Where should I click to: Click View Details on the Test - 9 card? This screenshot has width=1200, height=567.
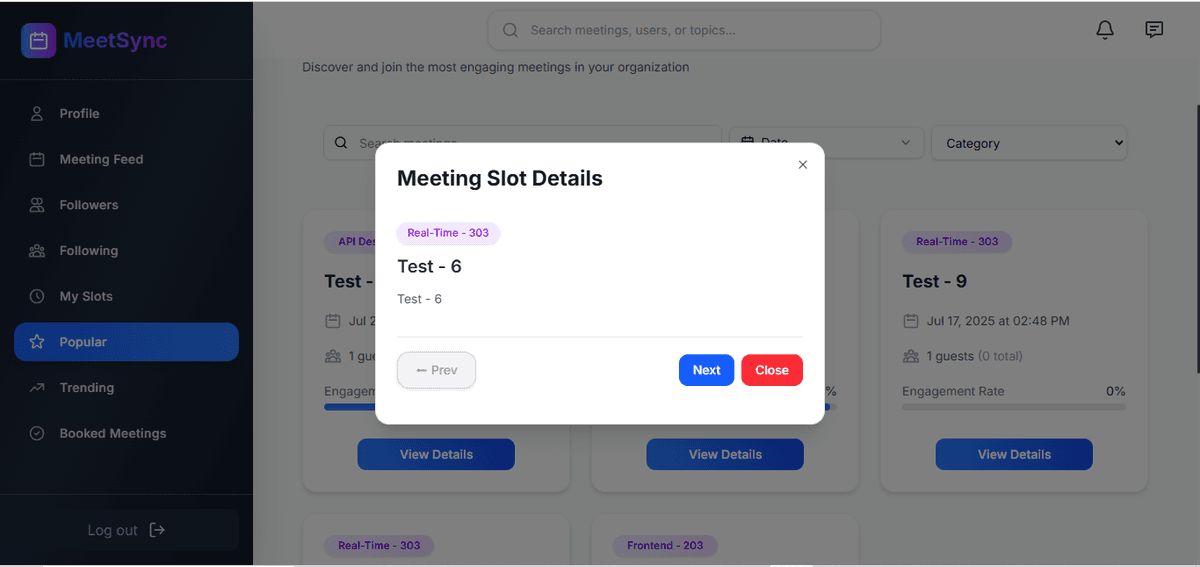click(1014, 454)
